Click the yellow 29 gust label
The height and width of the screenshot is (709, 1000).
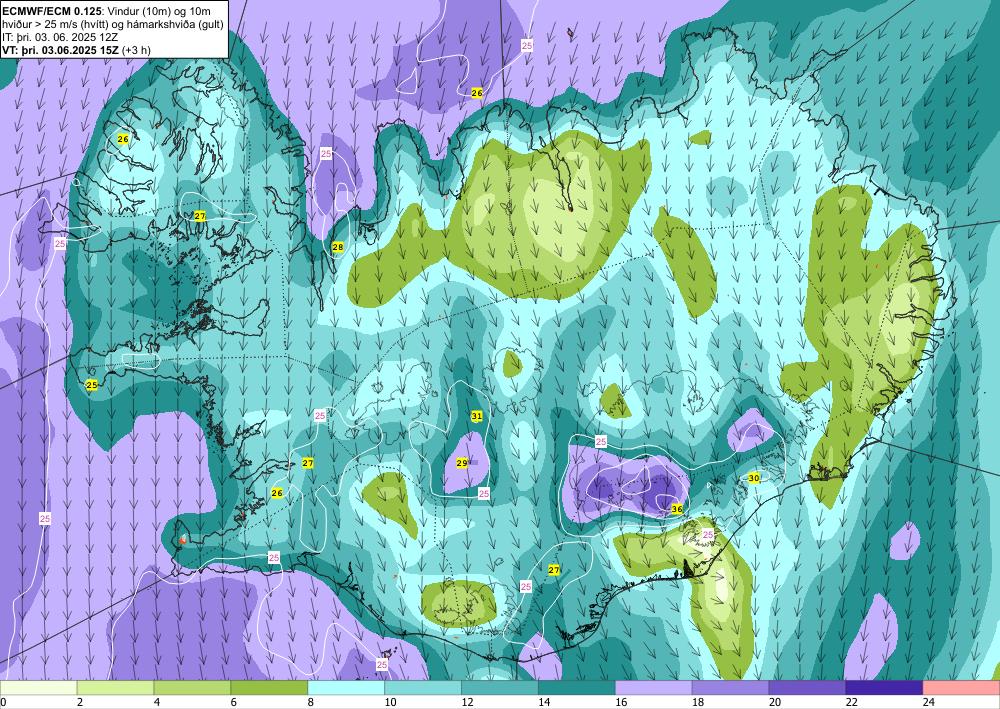click(x=462, y=463)
